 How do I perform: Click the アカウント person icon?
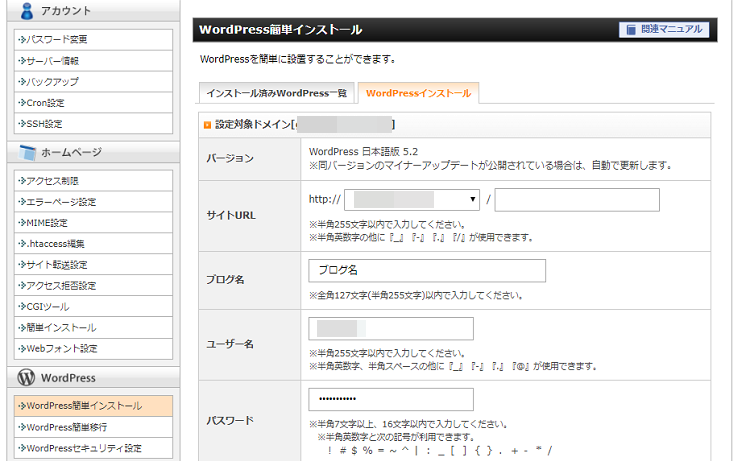pos(27,11)
